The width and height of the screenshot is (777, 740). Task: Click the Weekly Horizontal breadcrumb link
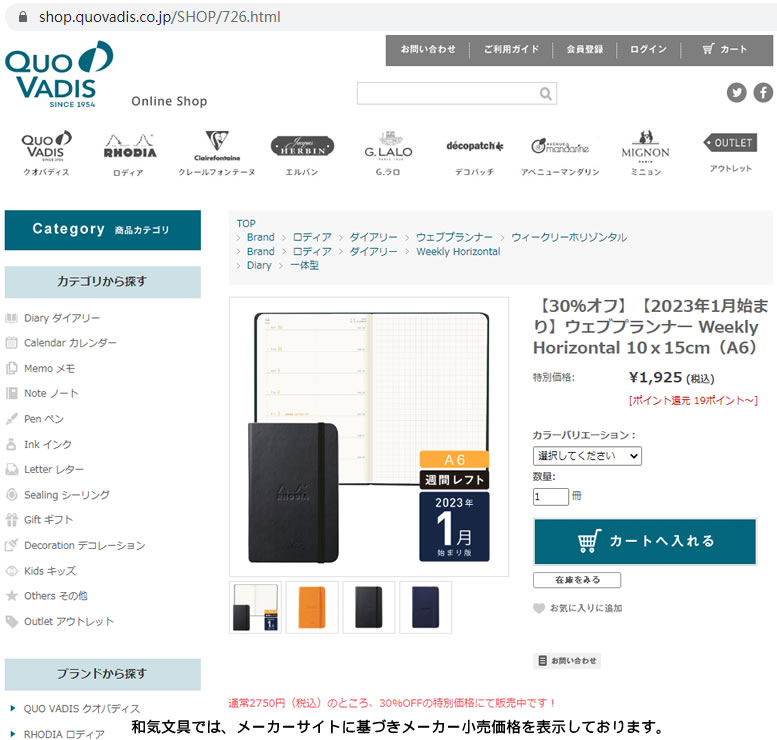pyautogui.click(x=458, y=252)
